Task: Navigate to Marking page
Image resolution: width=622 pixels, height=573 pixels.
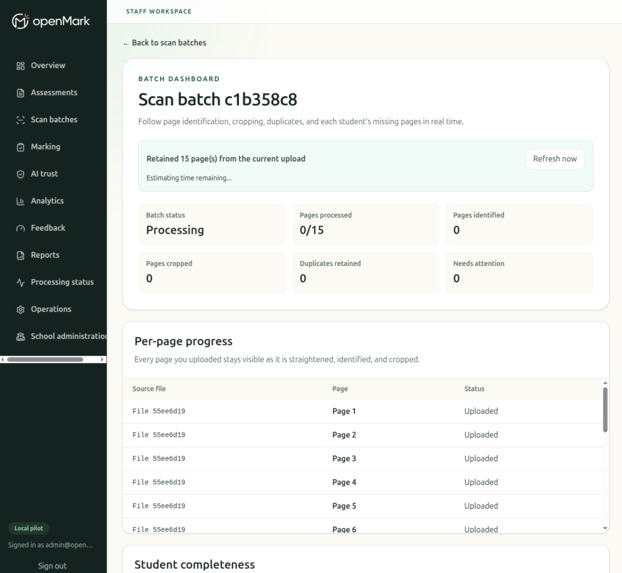Action: 46,146
